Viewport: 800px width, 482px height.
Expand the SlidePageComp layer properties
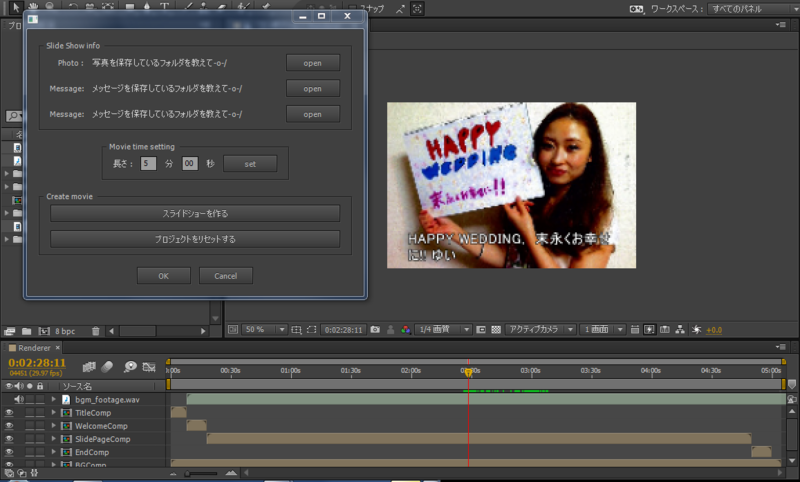[54, 439]
